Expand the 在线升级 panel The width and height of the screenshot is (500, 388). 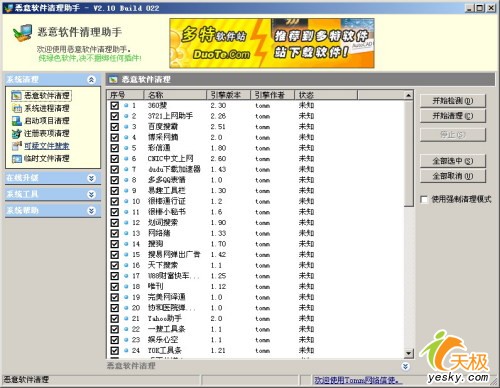[x=91, y=178]
